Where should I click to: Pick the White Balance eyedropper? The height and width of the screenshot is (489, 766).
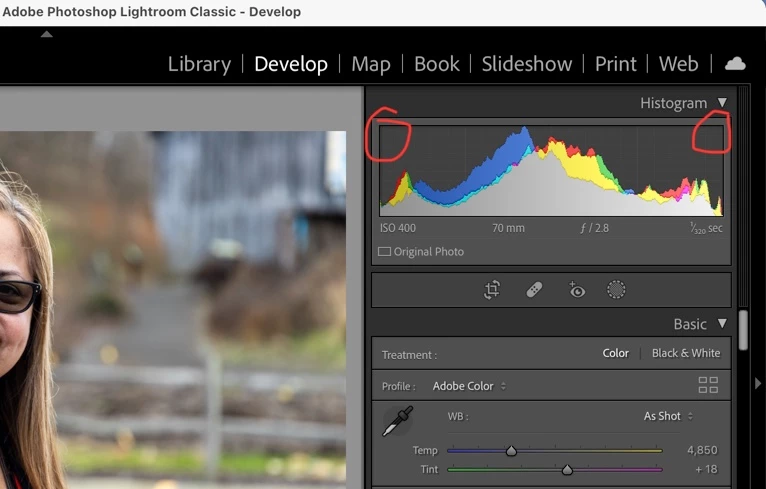click(398, 421)
